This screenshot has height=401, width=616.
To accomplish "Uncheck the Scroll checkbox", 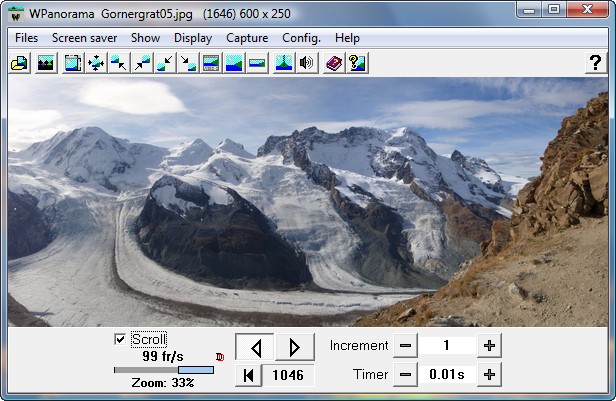I will (121, 339).
